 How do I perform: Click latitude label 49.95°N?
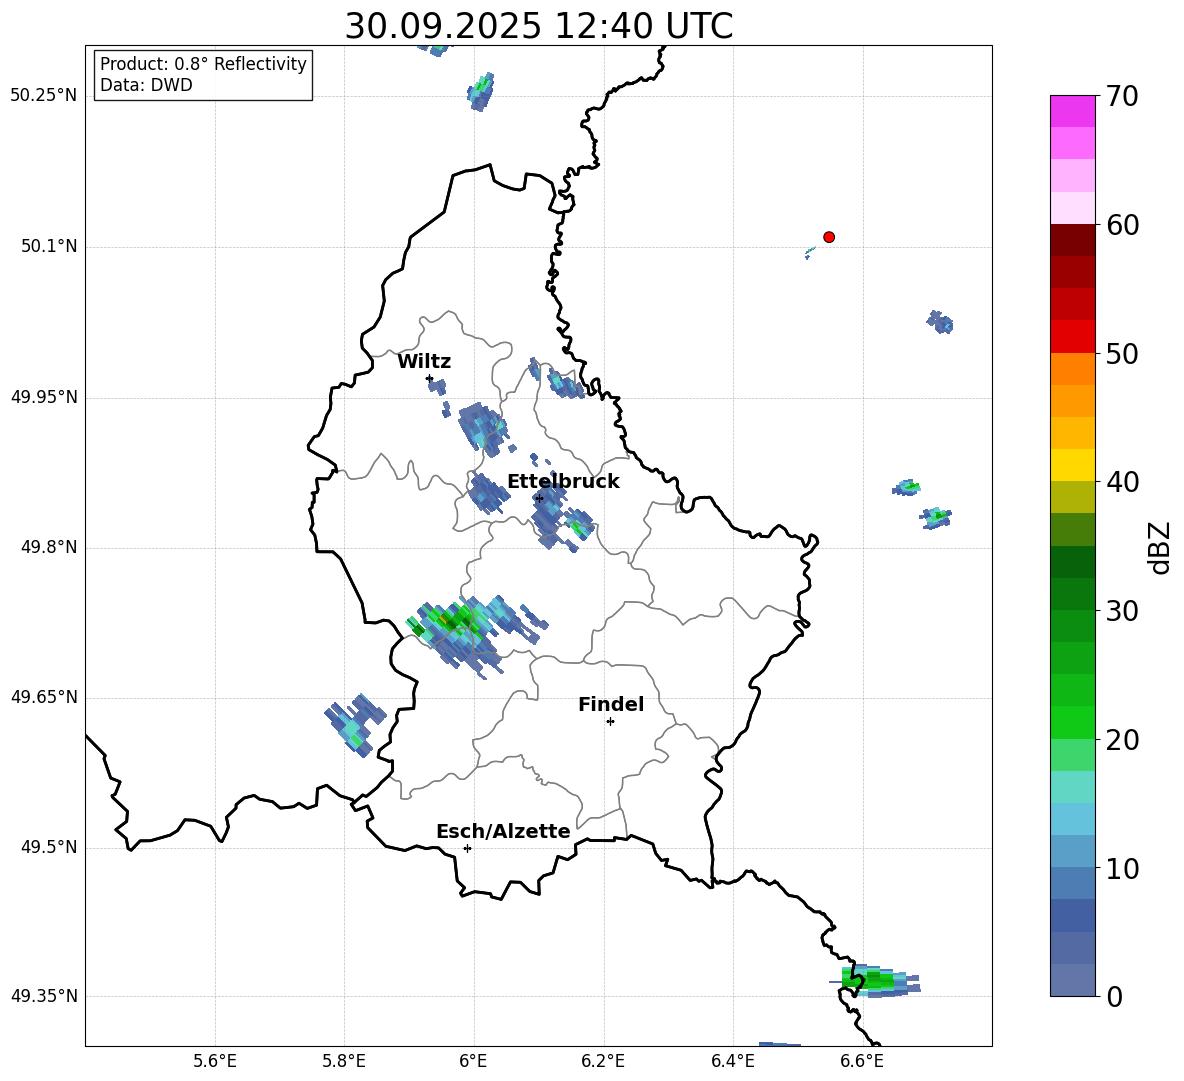click(x=44, y=397)
